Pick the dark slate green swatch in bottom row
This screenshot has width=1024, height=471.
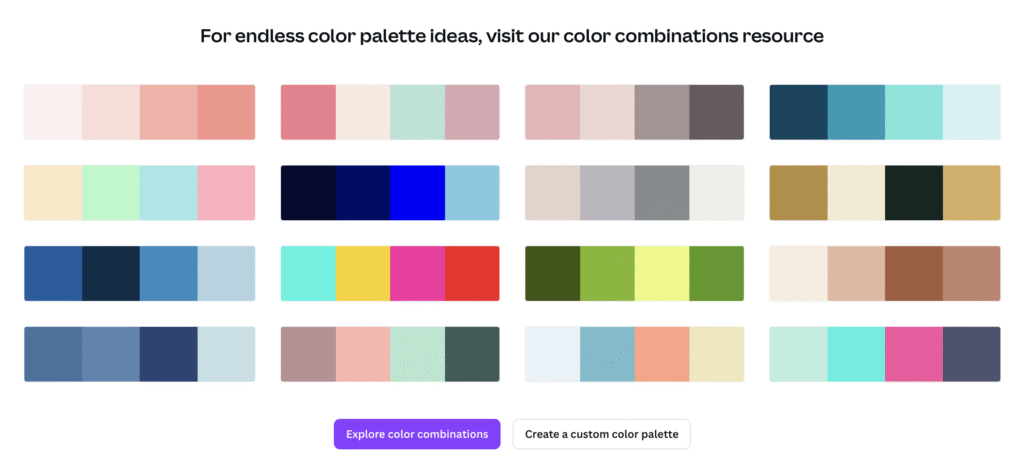(x=472, y=354)
